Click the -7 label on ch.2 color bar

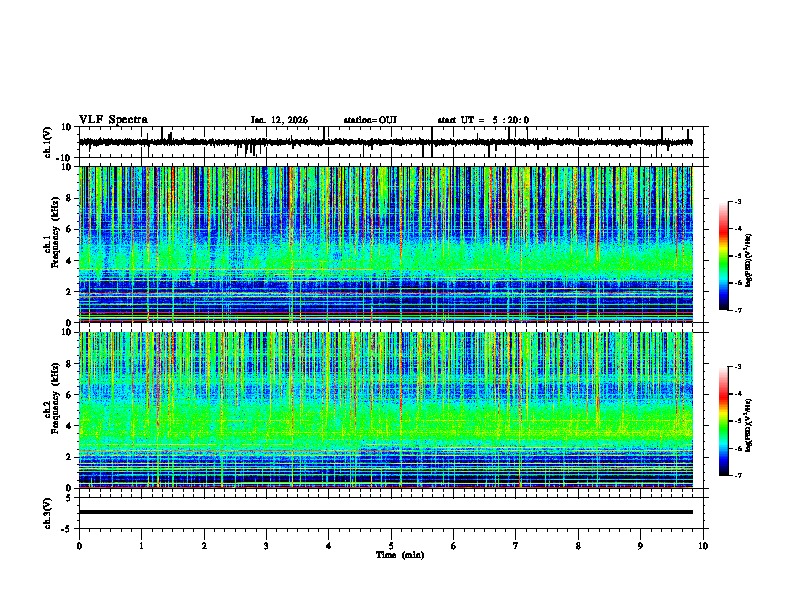point(738,475)
